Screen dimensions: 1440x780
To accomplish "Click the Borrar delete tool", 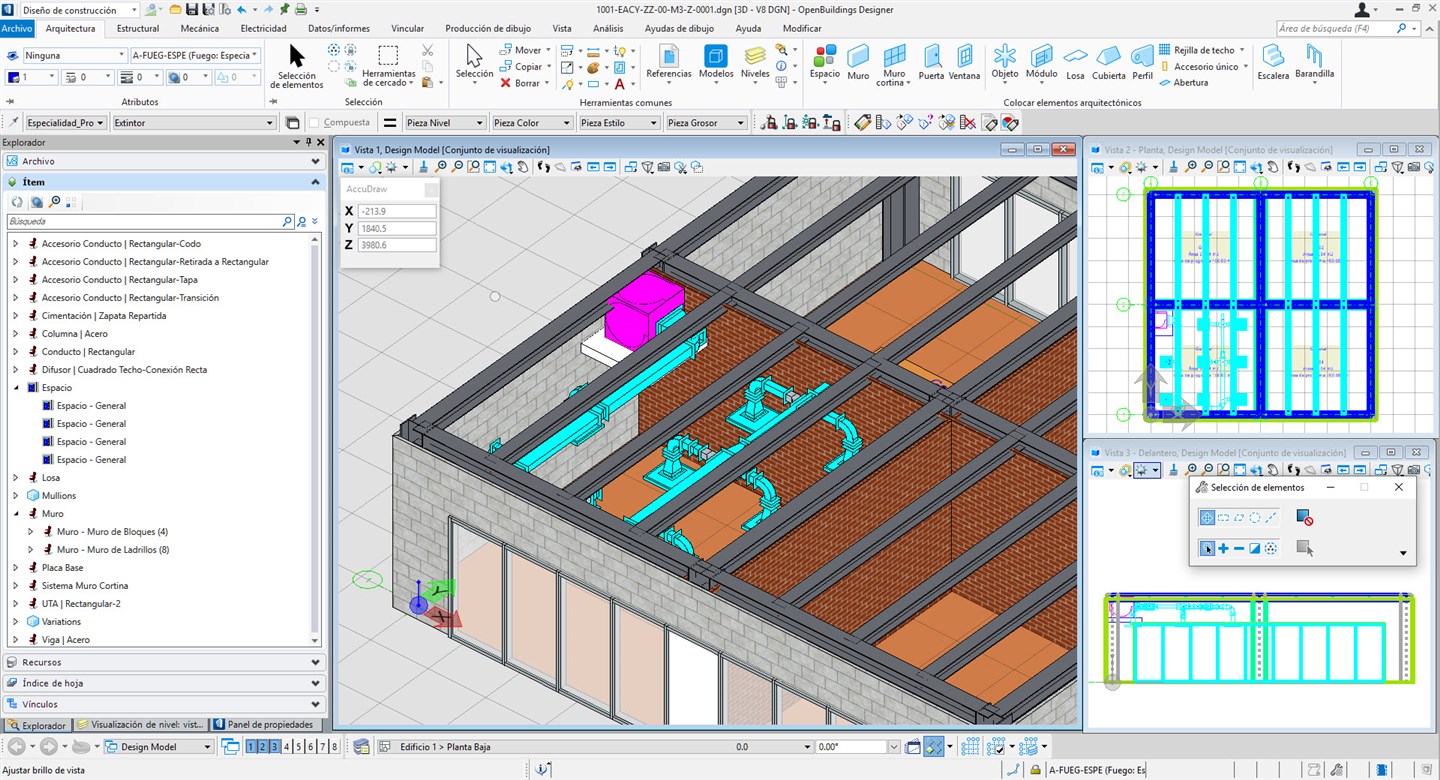I will point(520,84).
